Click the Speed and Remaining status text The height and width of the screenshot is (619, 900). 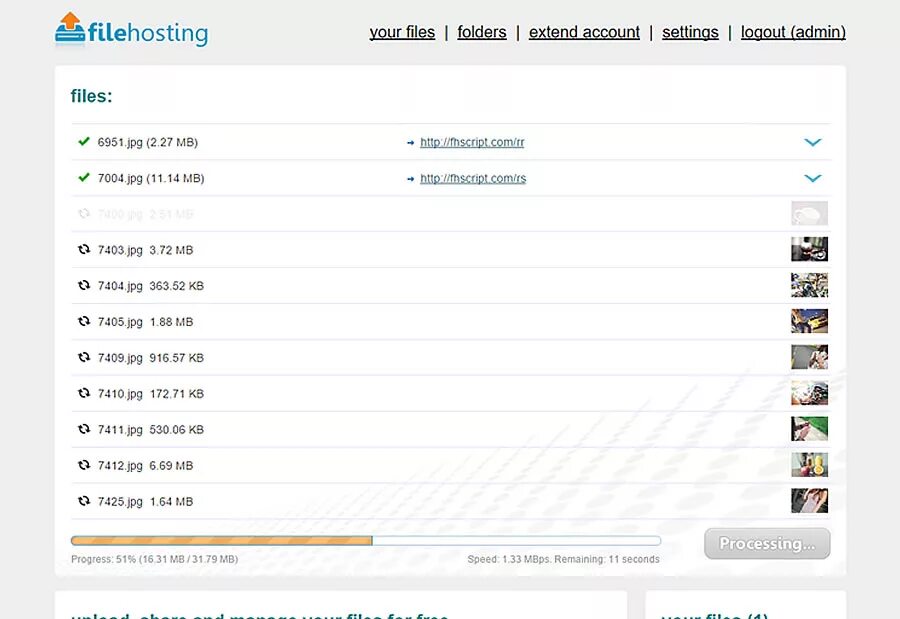pos(563,559)
